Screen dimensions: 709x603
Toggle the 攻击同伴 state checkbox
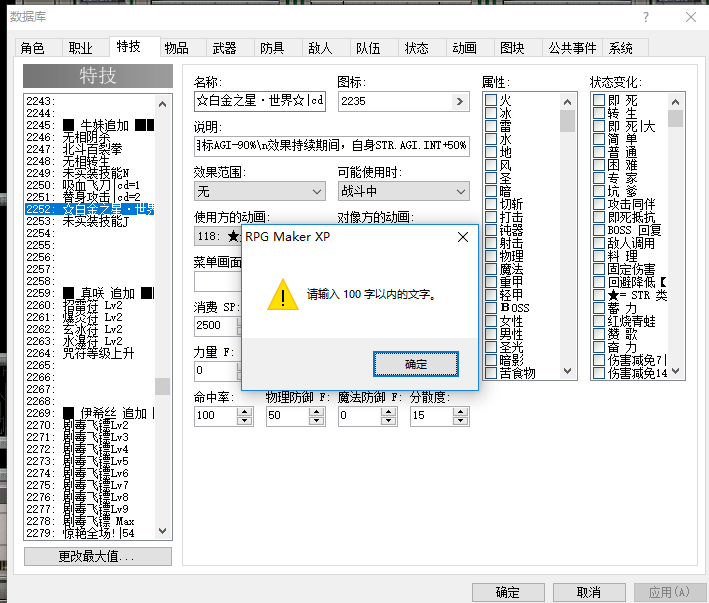tap(599, 204)
